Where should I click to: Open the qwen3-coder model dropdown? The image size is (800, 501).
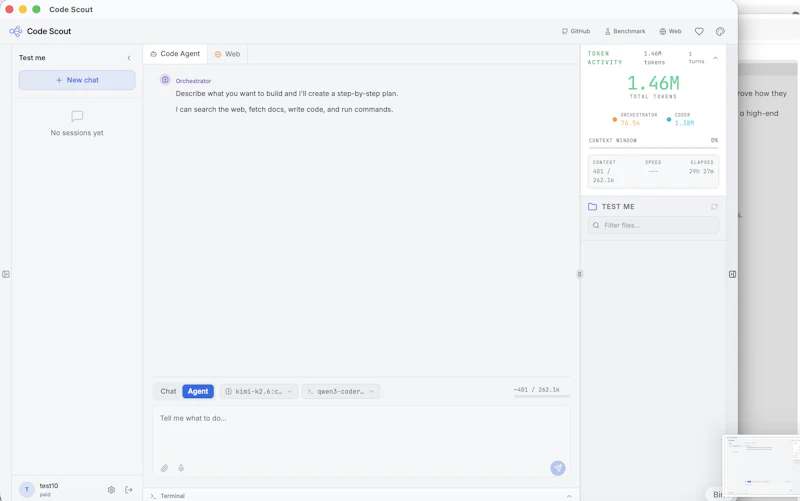341,391
